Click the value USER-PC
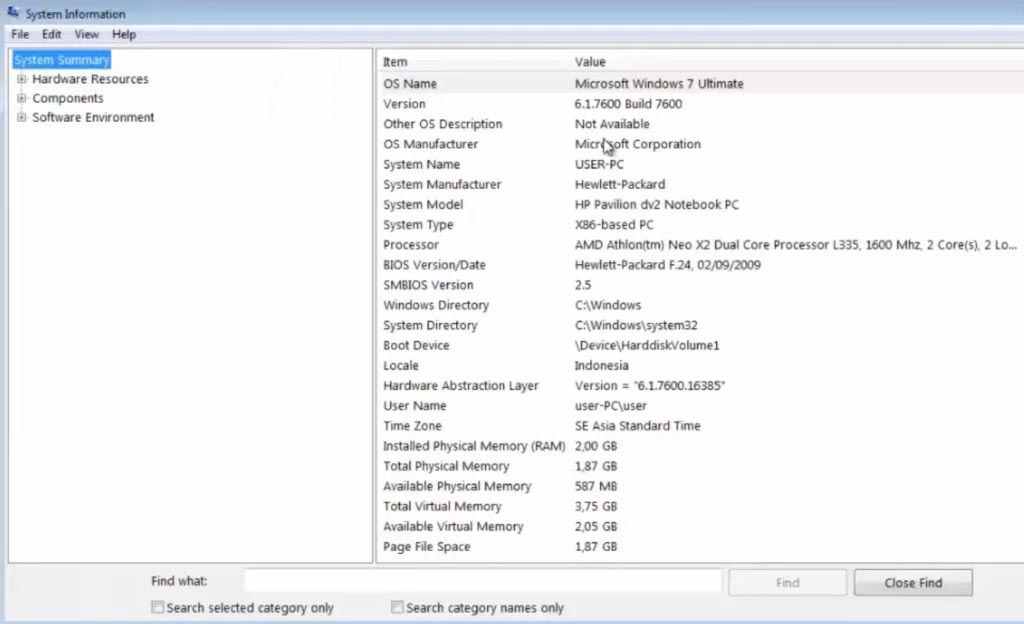 coord(599,164)
